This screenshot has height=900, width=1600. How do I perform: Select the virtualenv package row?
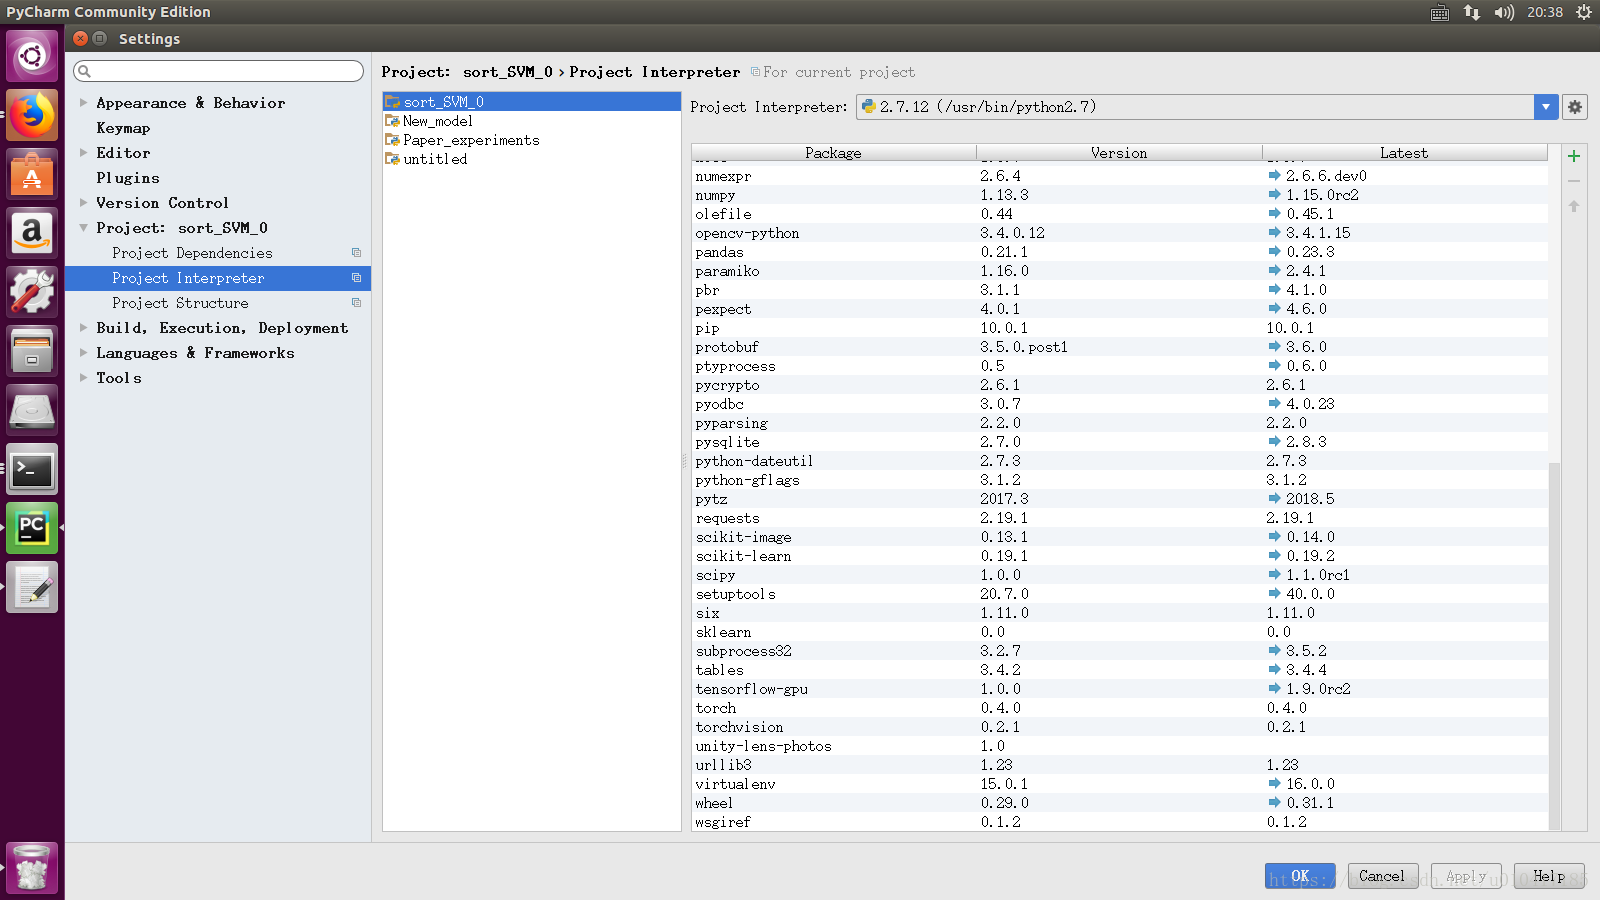(x=1119, y=784)
